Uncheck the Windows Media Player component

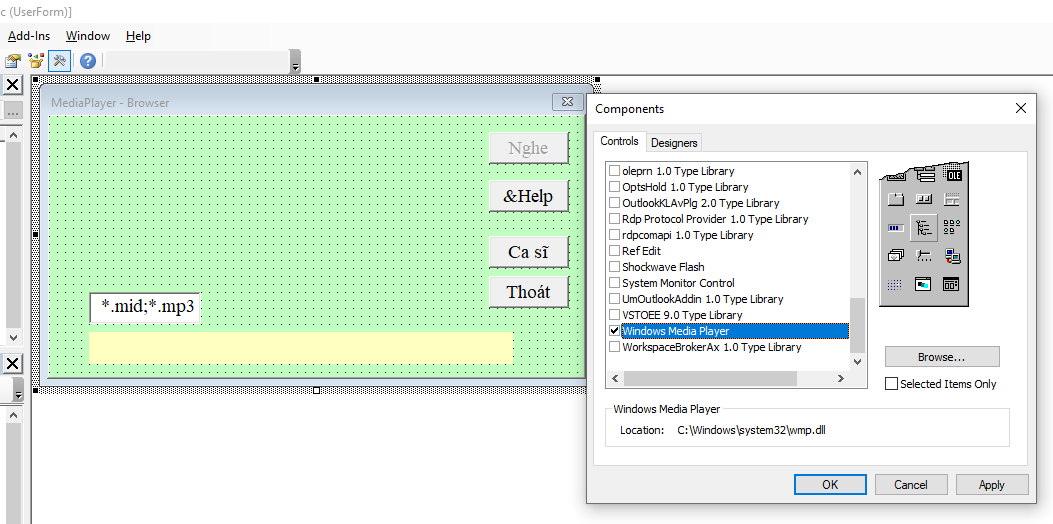click(614, 331)
